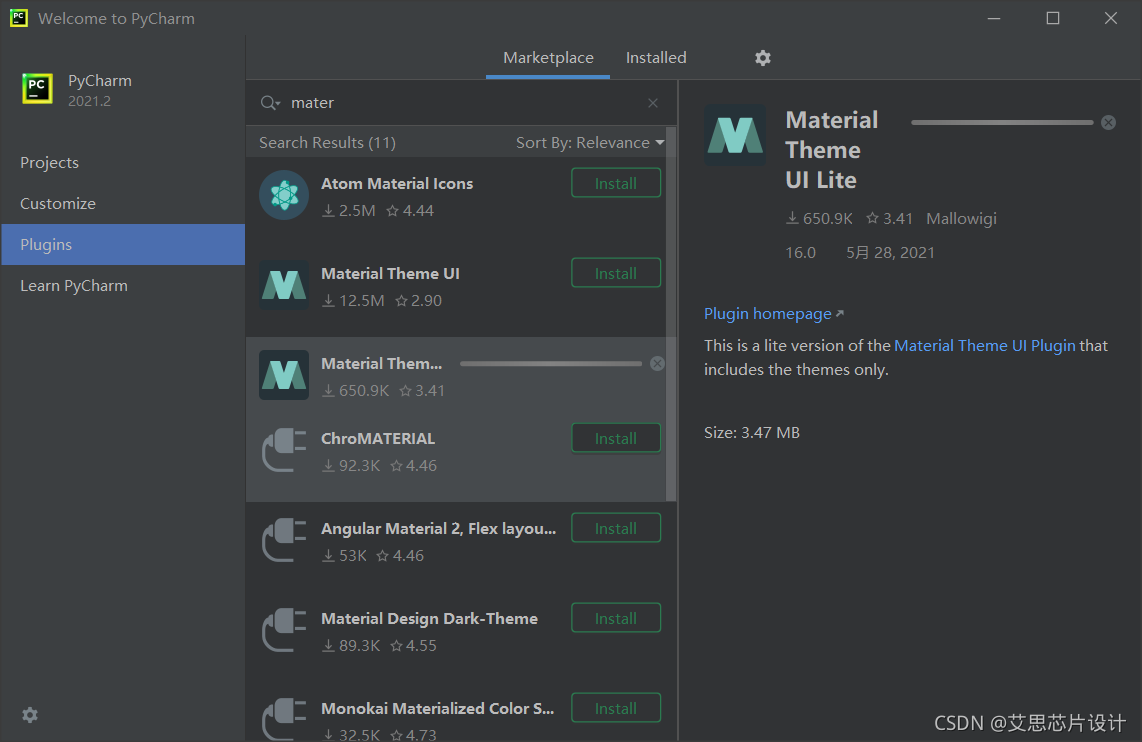Click the Monokai Materialized Color plug icon
This screenshot has width=1142, height=742.
[284, 719]
